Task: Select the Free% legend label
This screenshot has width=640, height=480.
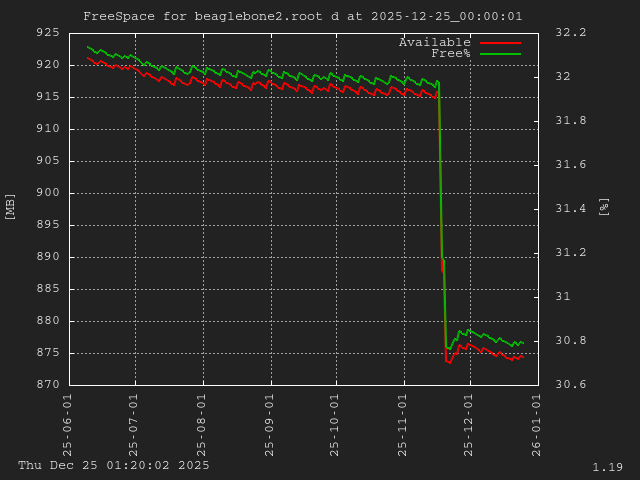Action: click(x=450, y=54)
